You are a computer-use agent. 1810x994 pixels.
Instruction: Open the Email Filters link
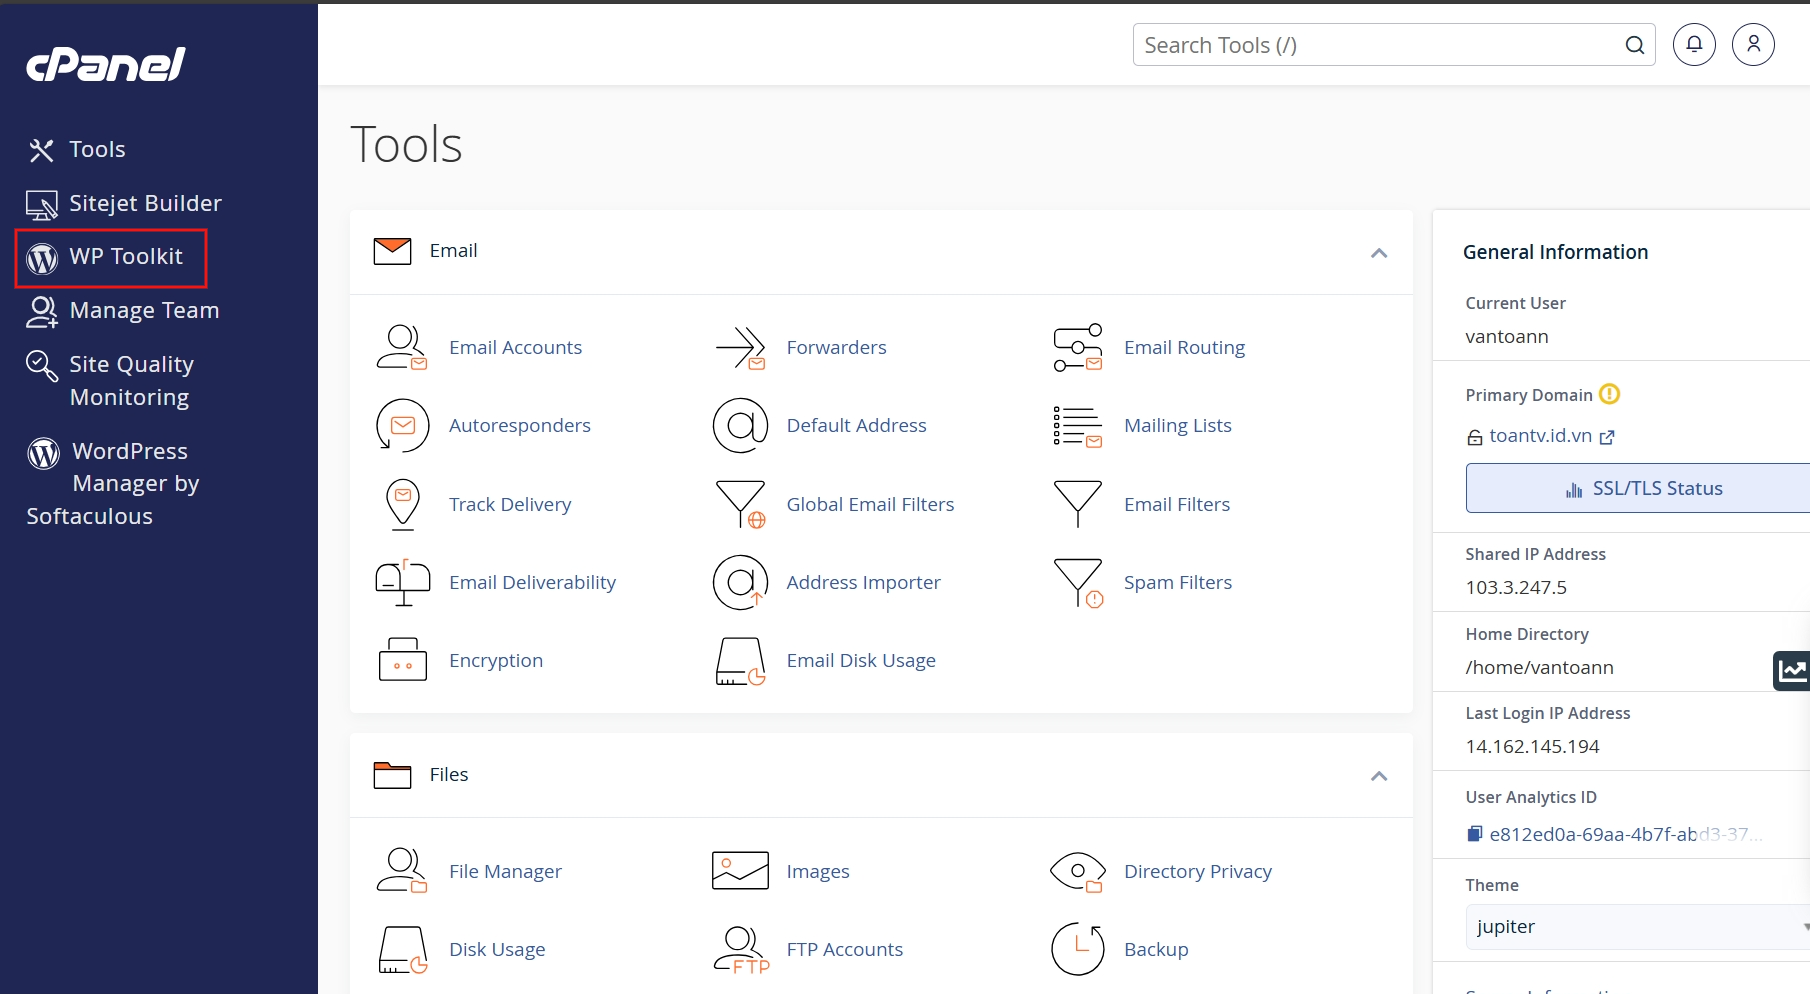point(1177,505)
